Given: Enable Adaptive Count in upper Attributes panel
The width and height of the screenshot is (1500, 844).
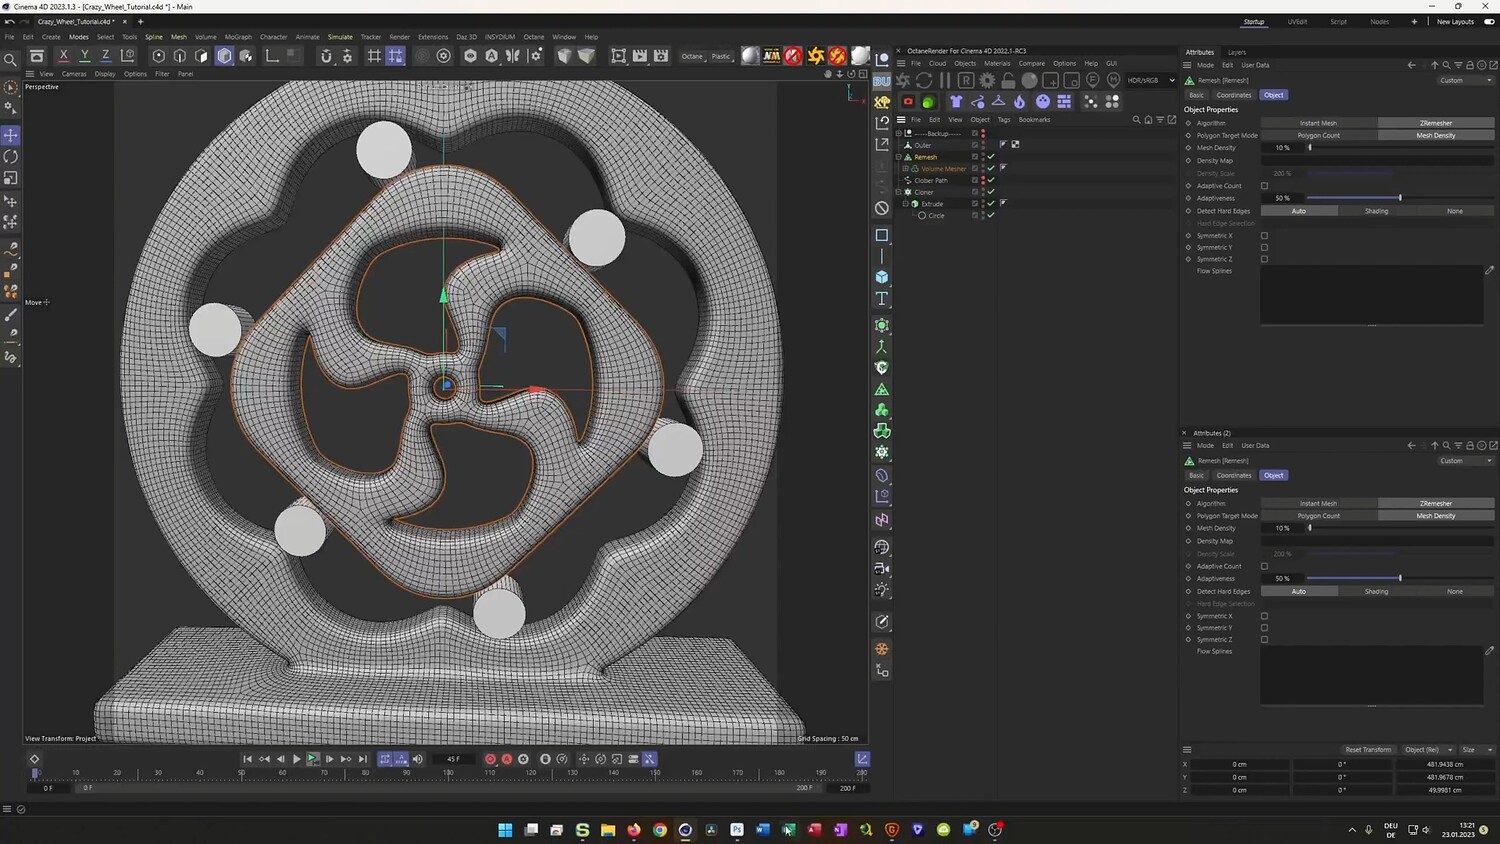Looking at the screenshot, I should (1264, 186).
